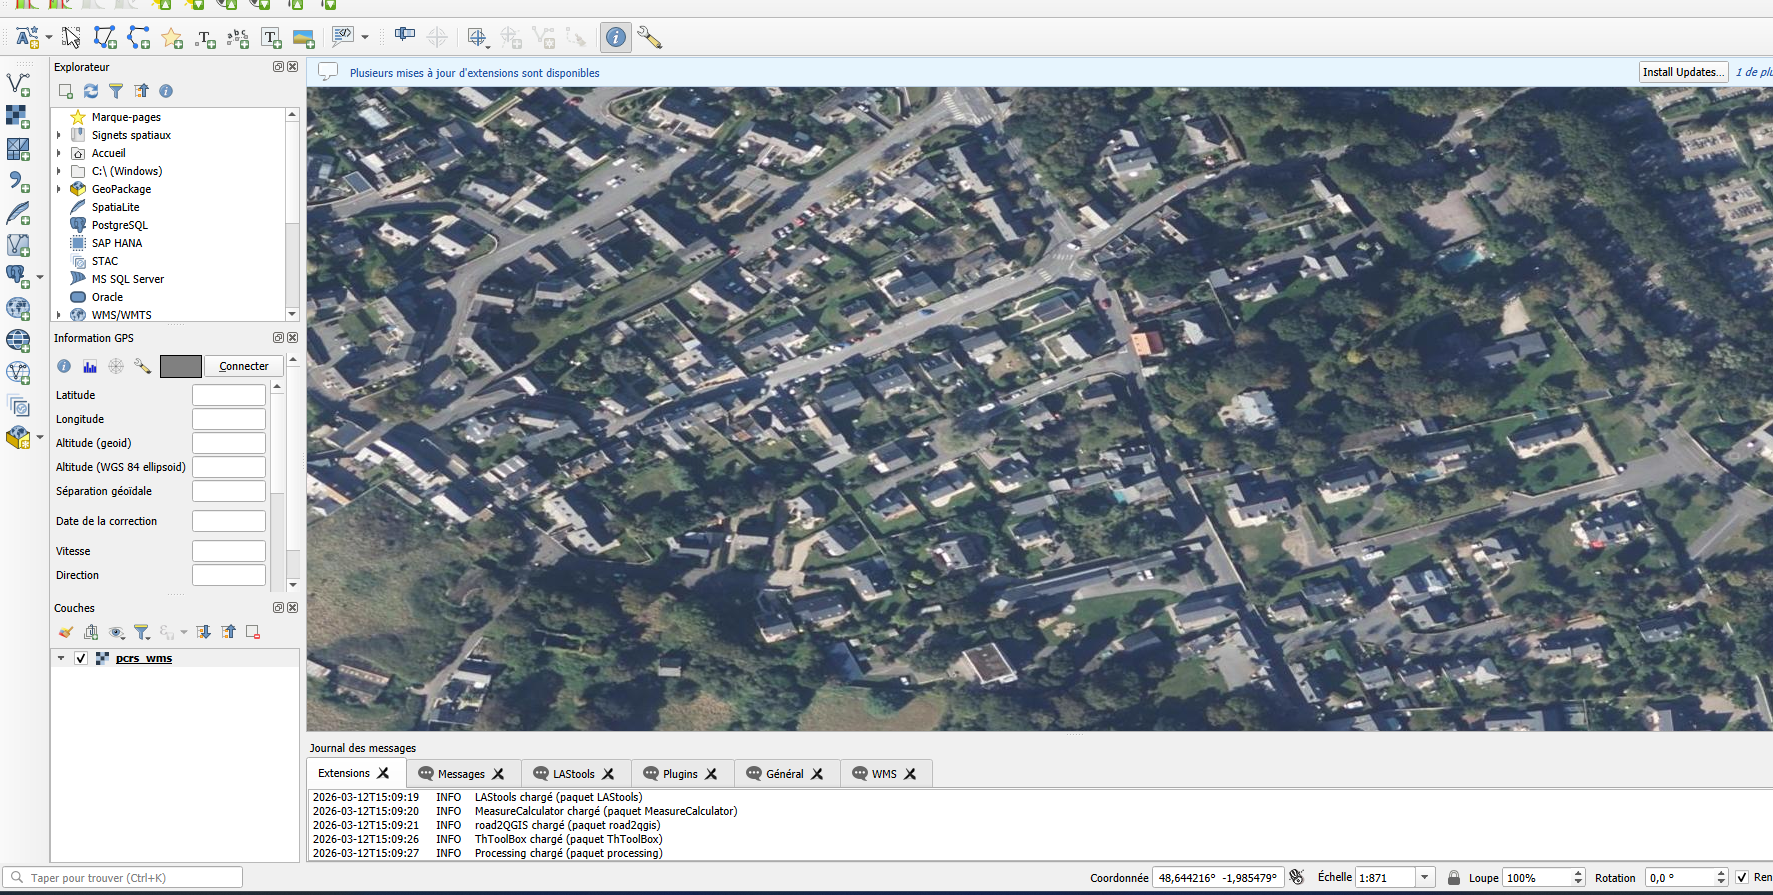Choose the picture annotation tool
Viewport: 1773px width, 895px height.
(x=304, y=38)
